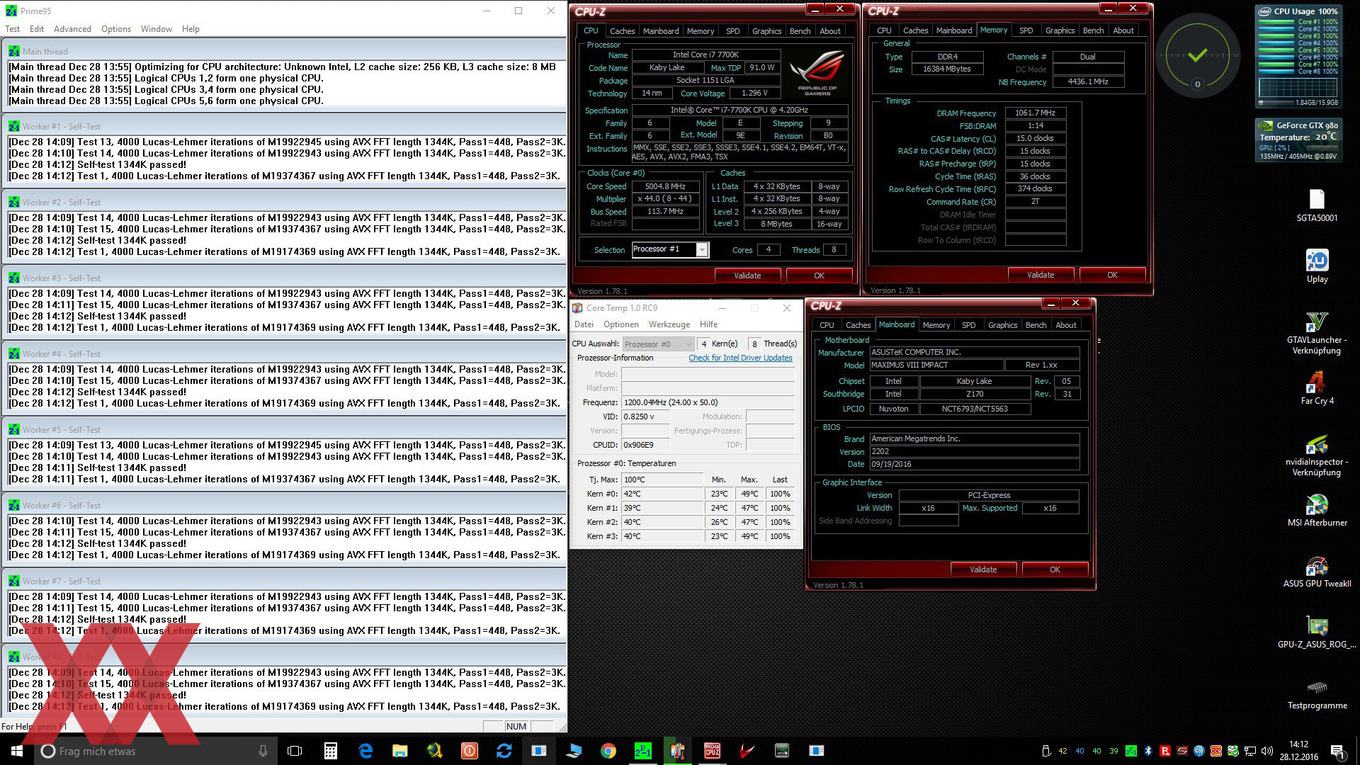Image resolution: width=1360 pixels, height=765 pixels.
Task: Open Optionen menu in Core Temp
Action: click(x=621, y=324)
